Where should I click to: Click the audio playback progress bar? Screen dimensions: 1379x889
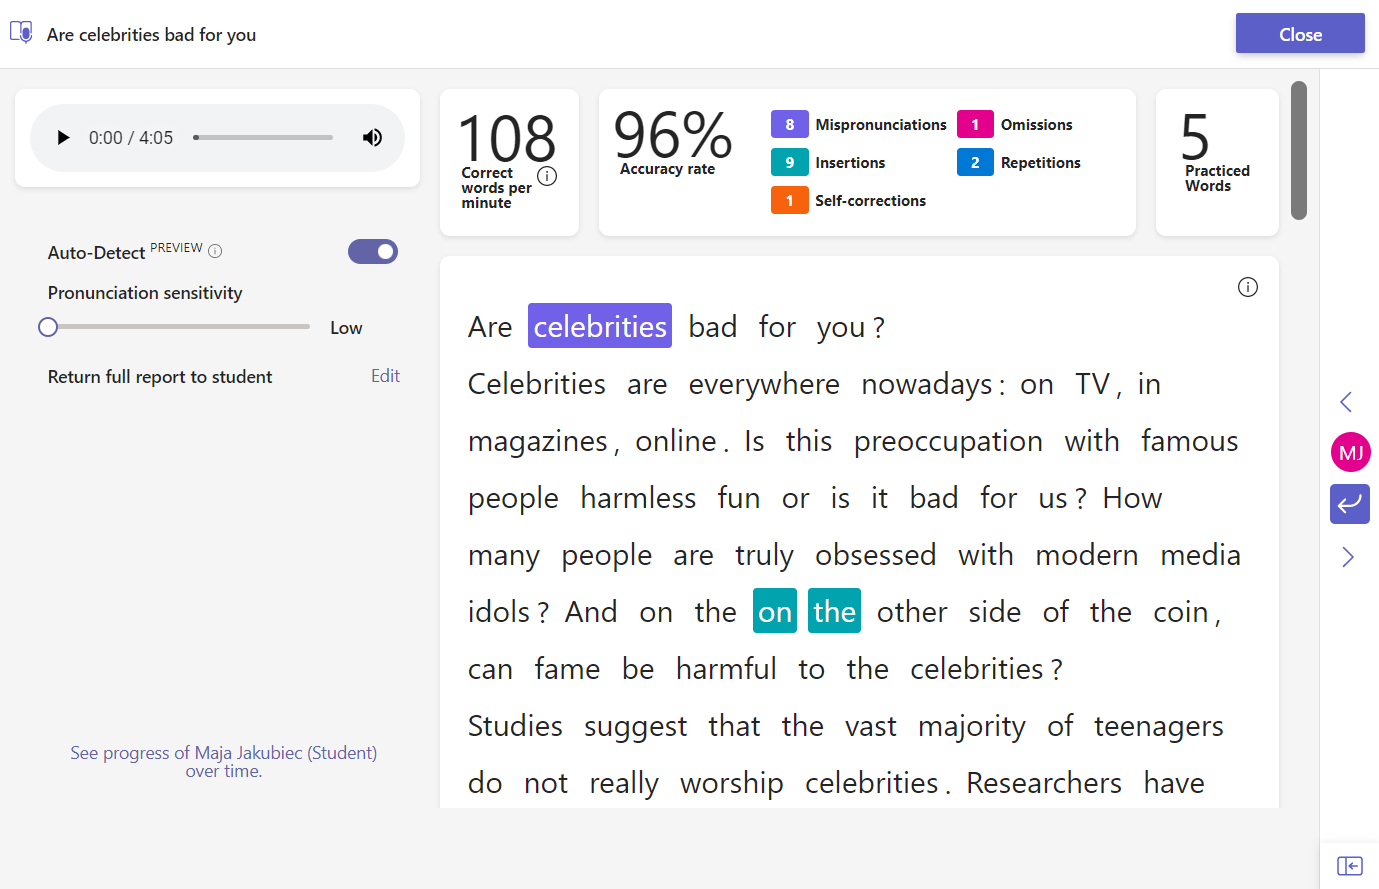(x=263, y=138)
